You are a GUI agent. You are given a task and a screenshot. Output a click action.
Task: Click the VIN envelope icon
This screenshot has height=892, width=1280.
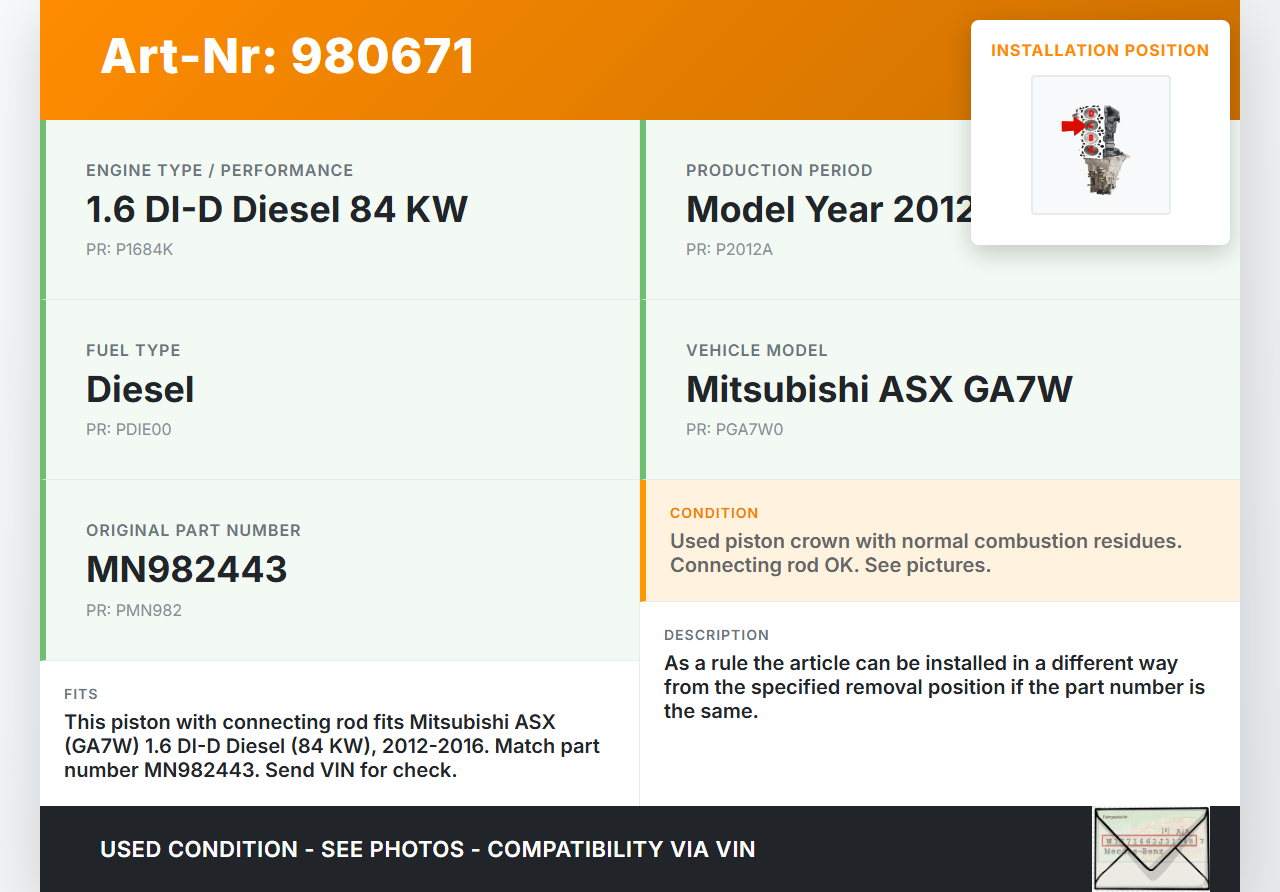(1150, 848)
